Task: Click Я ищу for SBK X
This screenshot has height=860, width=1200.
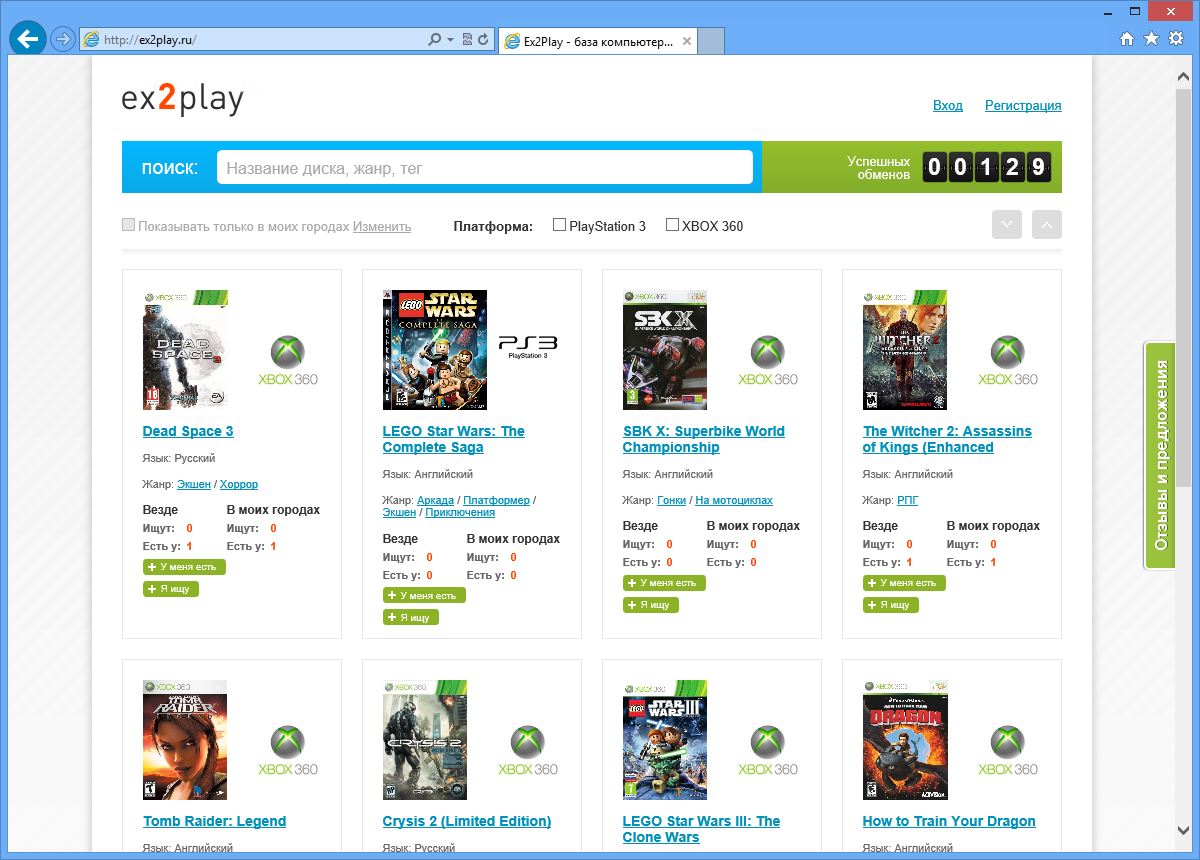Action: click(651, 605)
